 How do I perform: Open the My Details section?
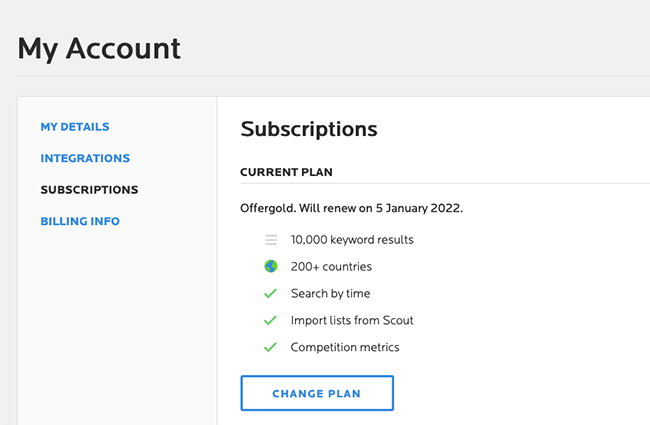75,126
